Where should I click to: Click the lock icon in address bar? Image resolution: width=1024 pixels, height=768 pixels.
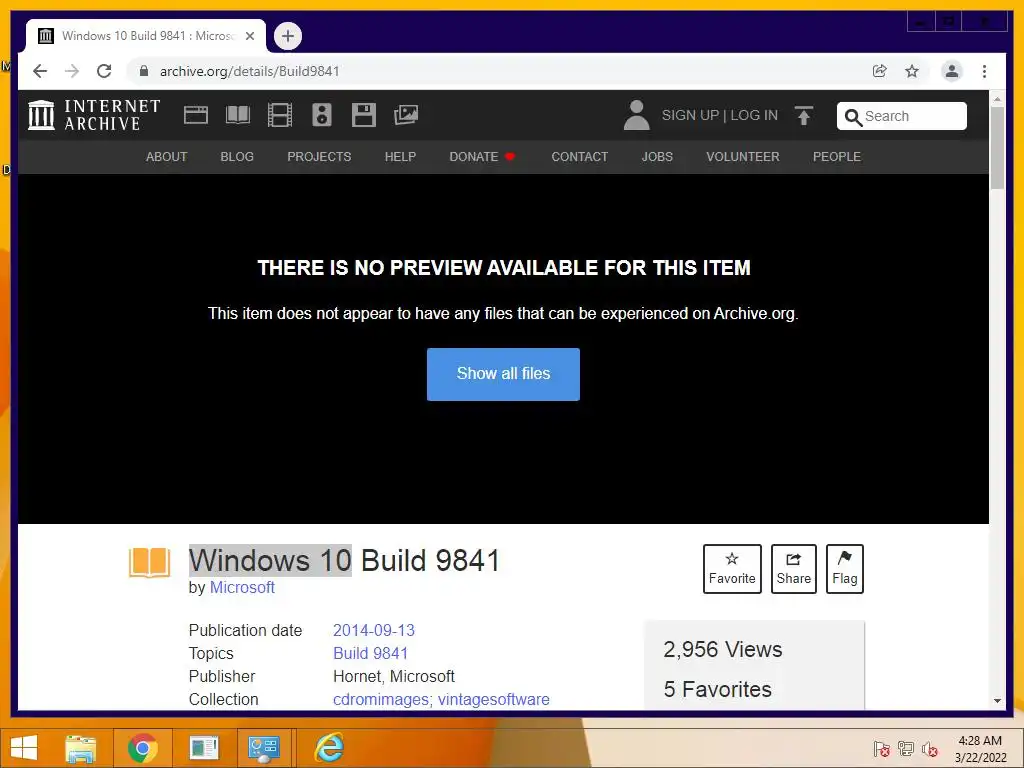(144, 71)
